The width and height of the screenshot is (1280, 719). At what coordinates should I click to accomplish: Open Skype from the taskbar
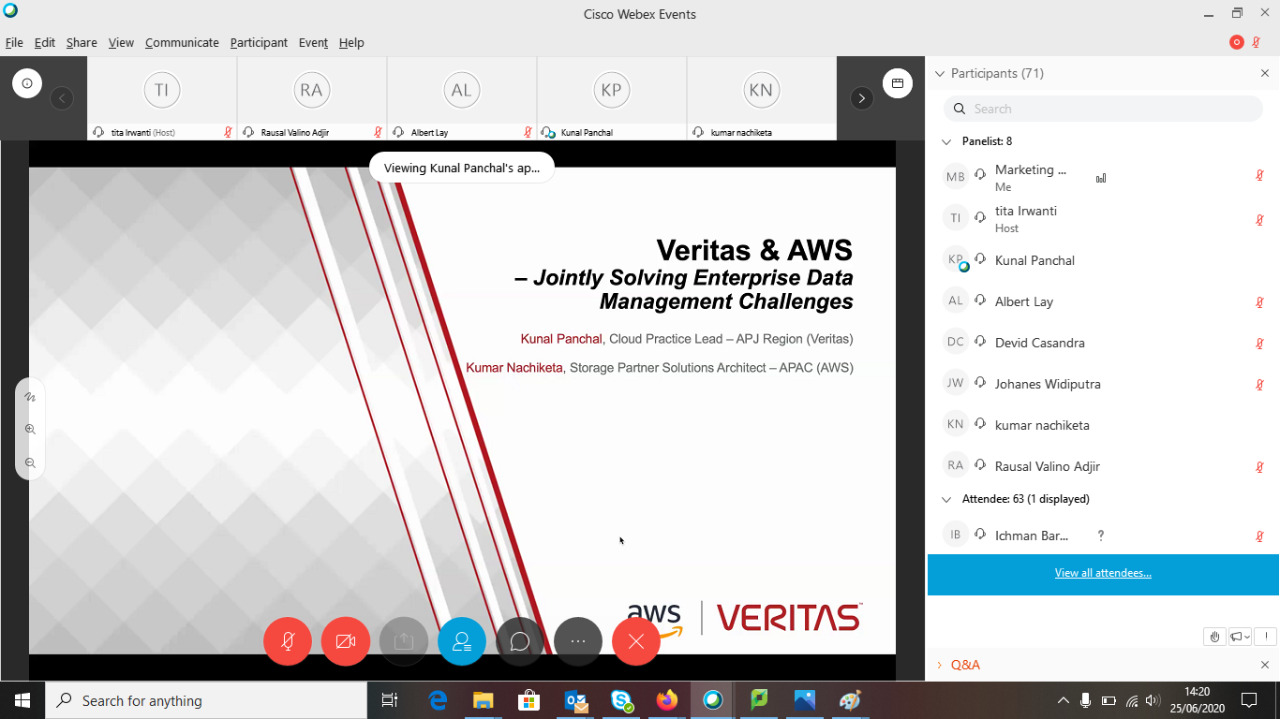622,700
